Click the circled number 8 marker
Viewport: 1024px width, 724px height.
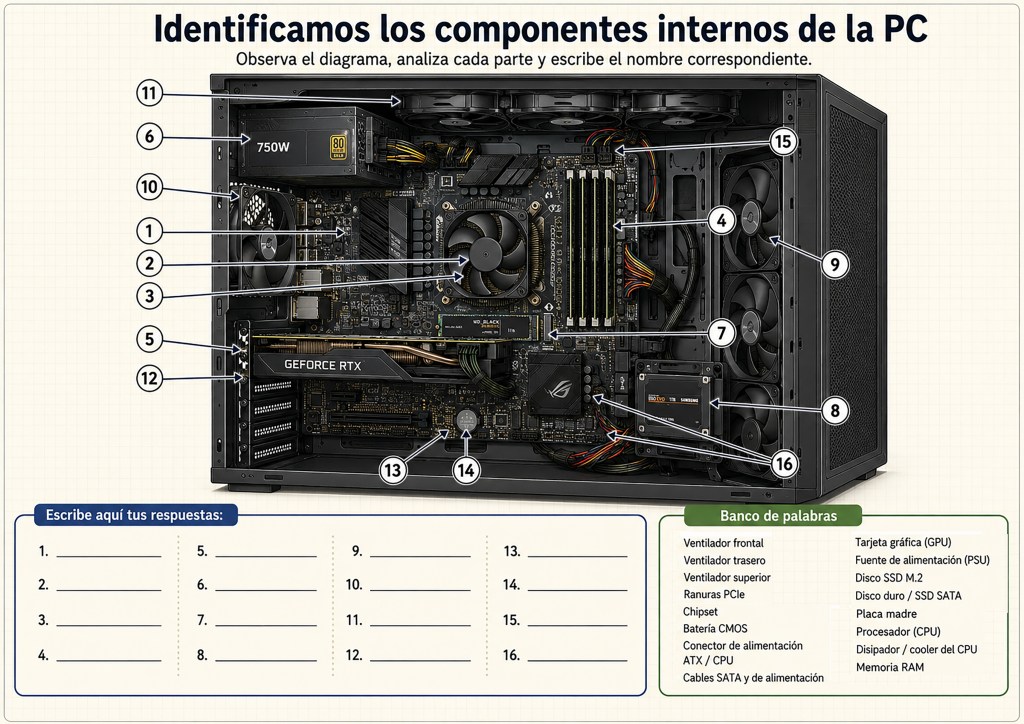pos(835,411)
